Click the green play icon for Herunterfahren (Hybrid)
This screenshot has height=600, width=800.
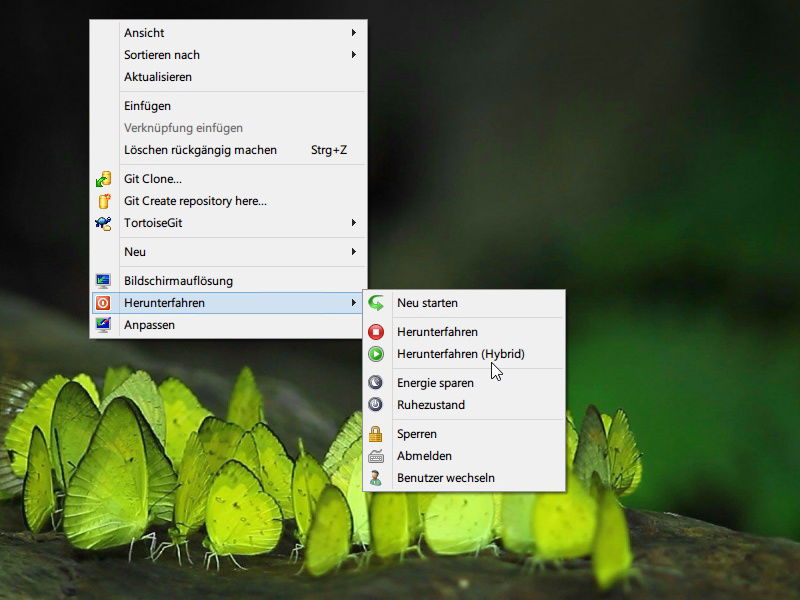[376, 354]
